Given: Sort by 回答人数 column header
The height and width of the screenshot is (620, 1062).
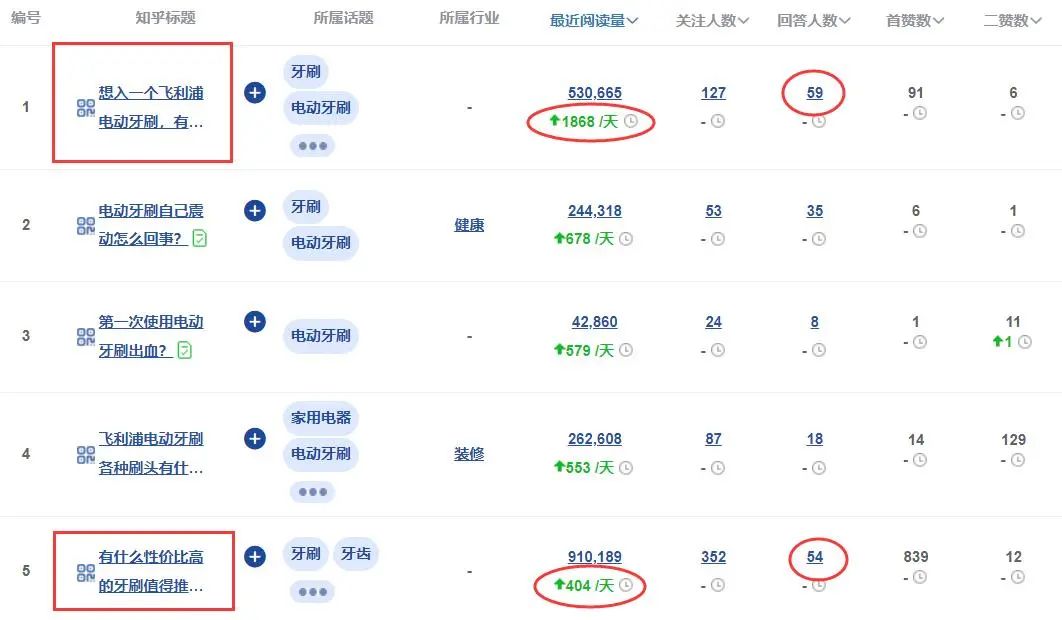Looking at the screenshot, I should pos(814,20).
